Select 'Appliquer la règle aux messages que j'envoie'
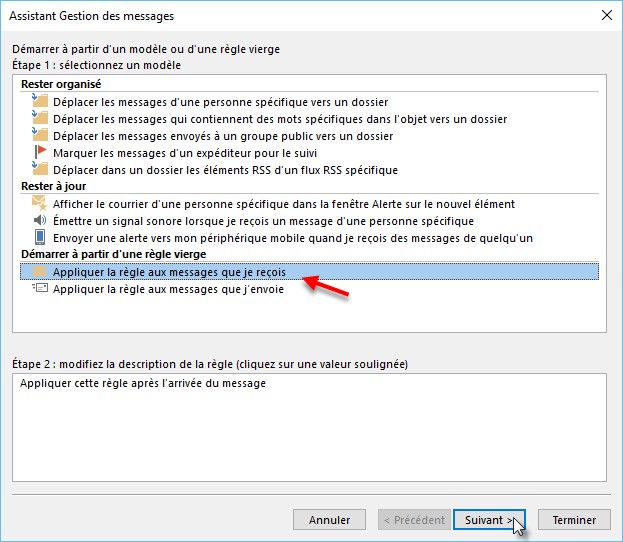This screenshot has height=542, width=623. [168, 288]
